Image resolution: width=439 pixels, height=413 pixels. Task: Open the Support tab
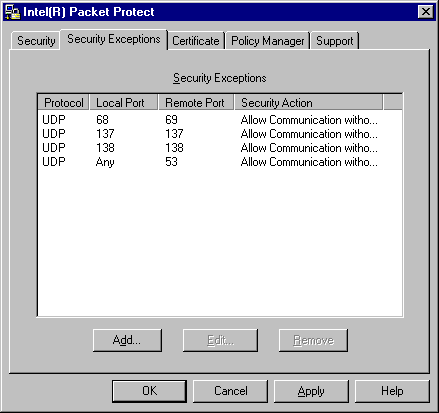tap(334, 41)
